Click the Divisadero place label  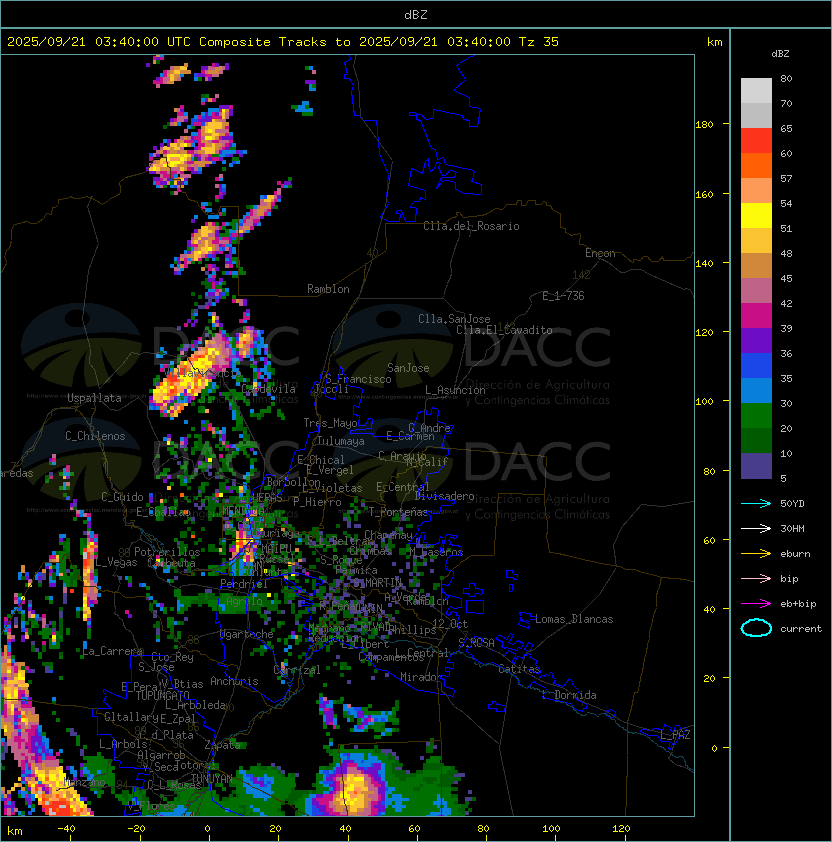coord(444,496)
